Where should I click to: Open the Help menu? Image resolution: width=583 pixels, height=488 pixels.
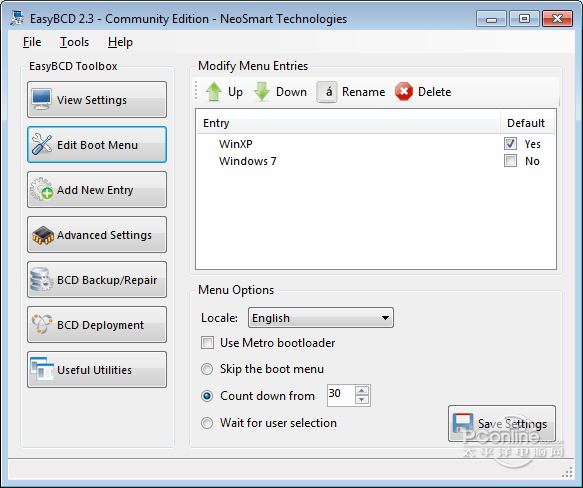point(120,42)
